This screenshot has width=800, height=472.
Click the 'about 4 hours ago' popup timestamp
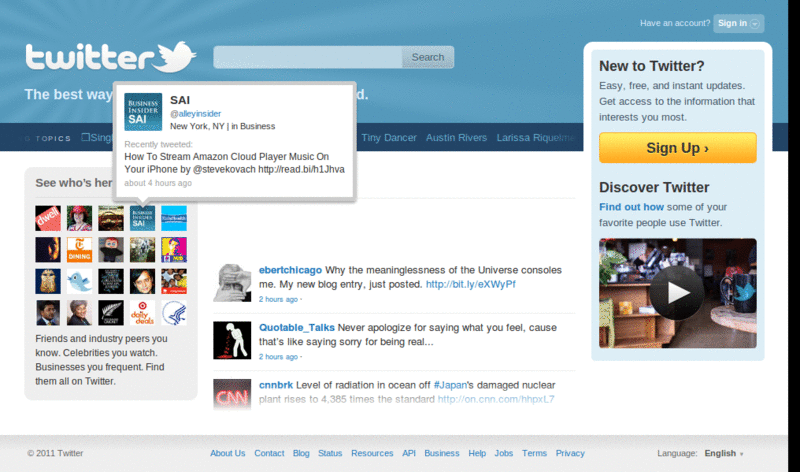pyautogui.click(x=158, y=183)
